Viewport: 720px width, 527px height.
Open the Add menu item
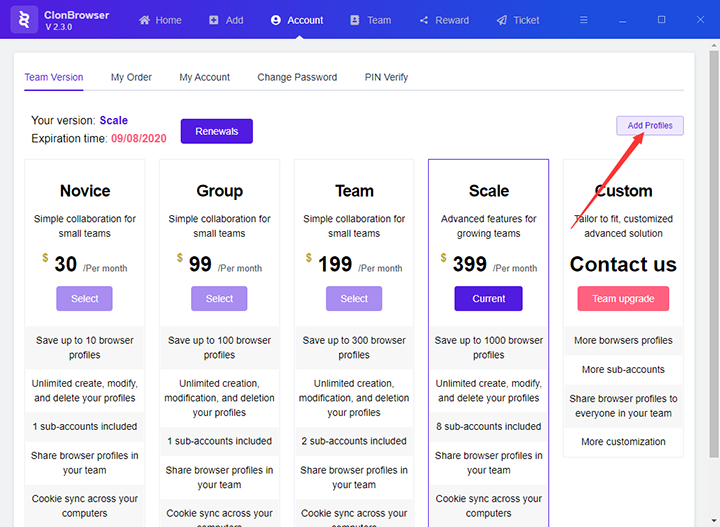point(226,20)
